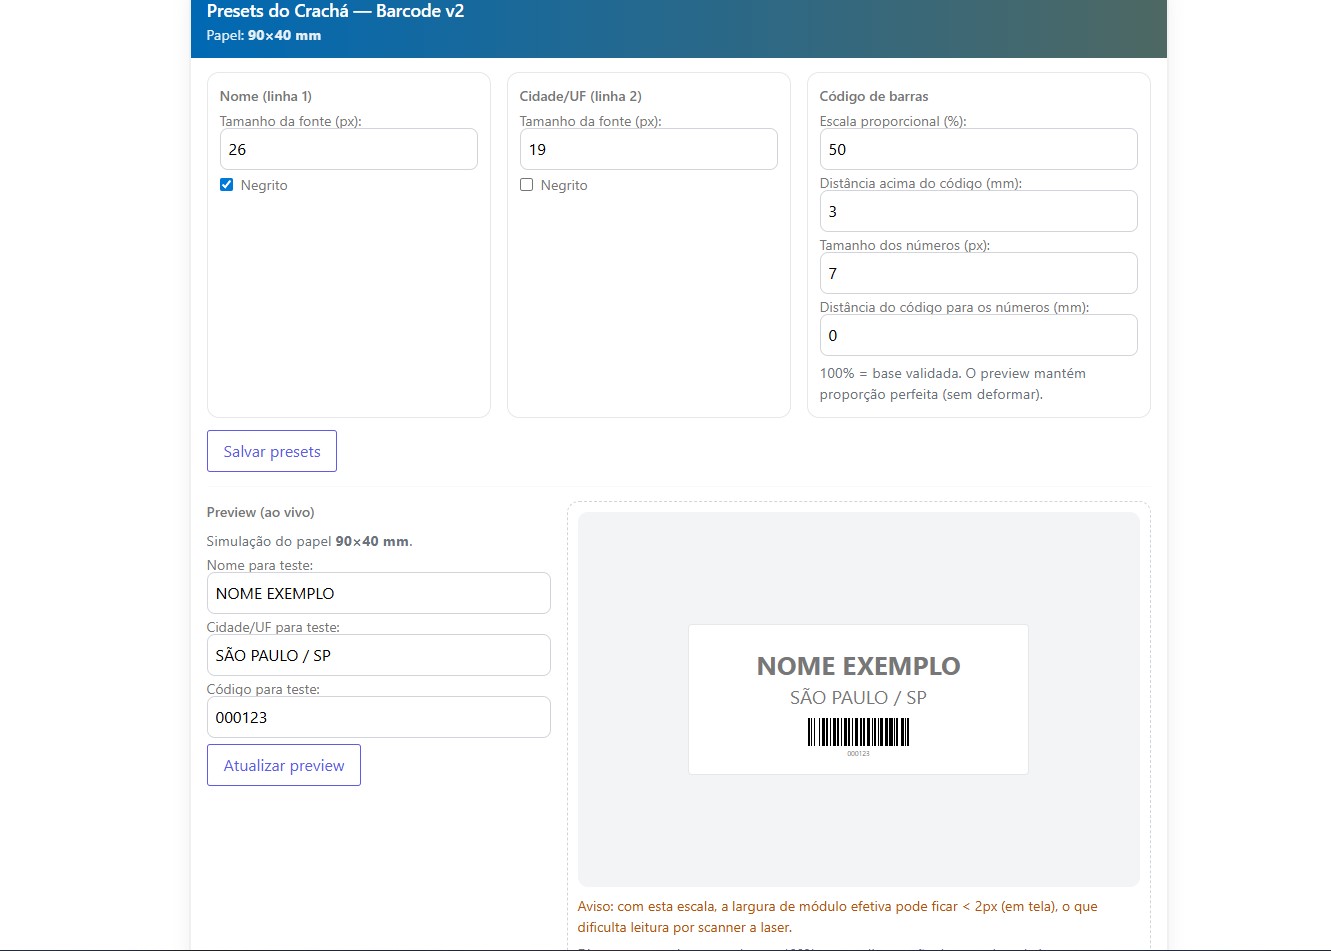This screenshot has width=1331, height=951.
Task: Click the Atualizar preview button
Action: [x=283, y=765]
